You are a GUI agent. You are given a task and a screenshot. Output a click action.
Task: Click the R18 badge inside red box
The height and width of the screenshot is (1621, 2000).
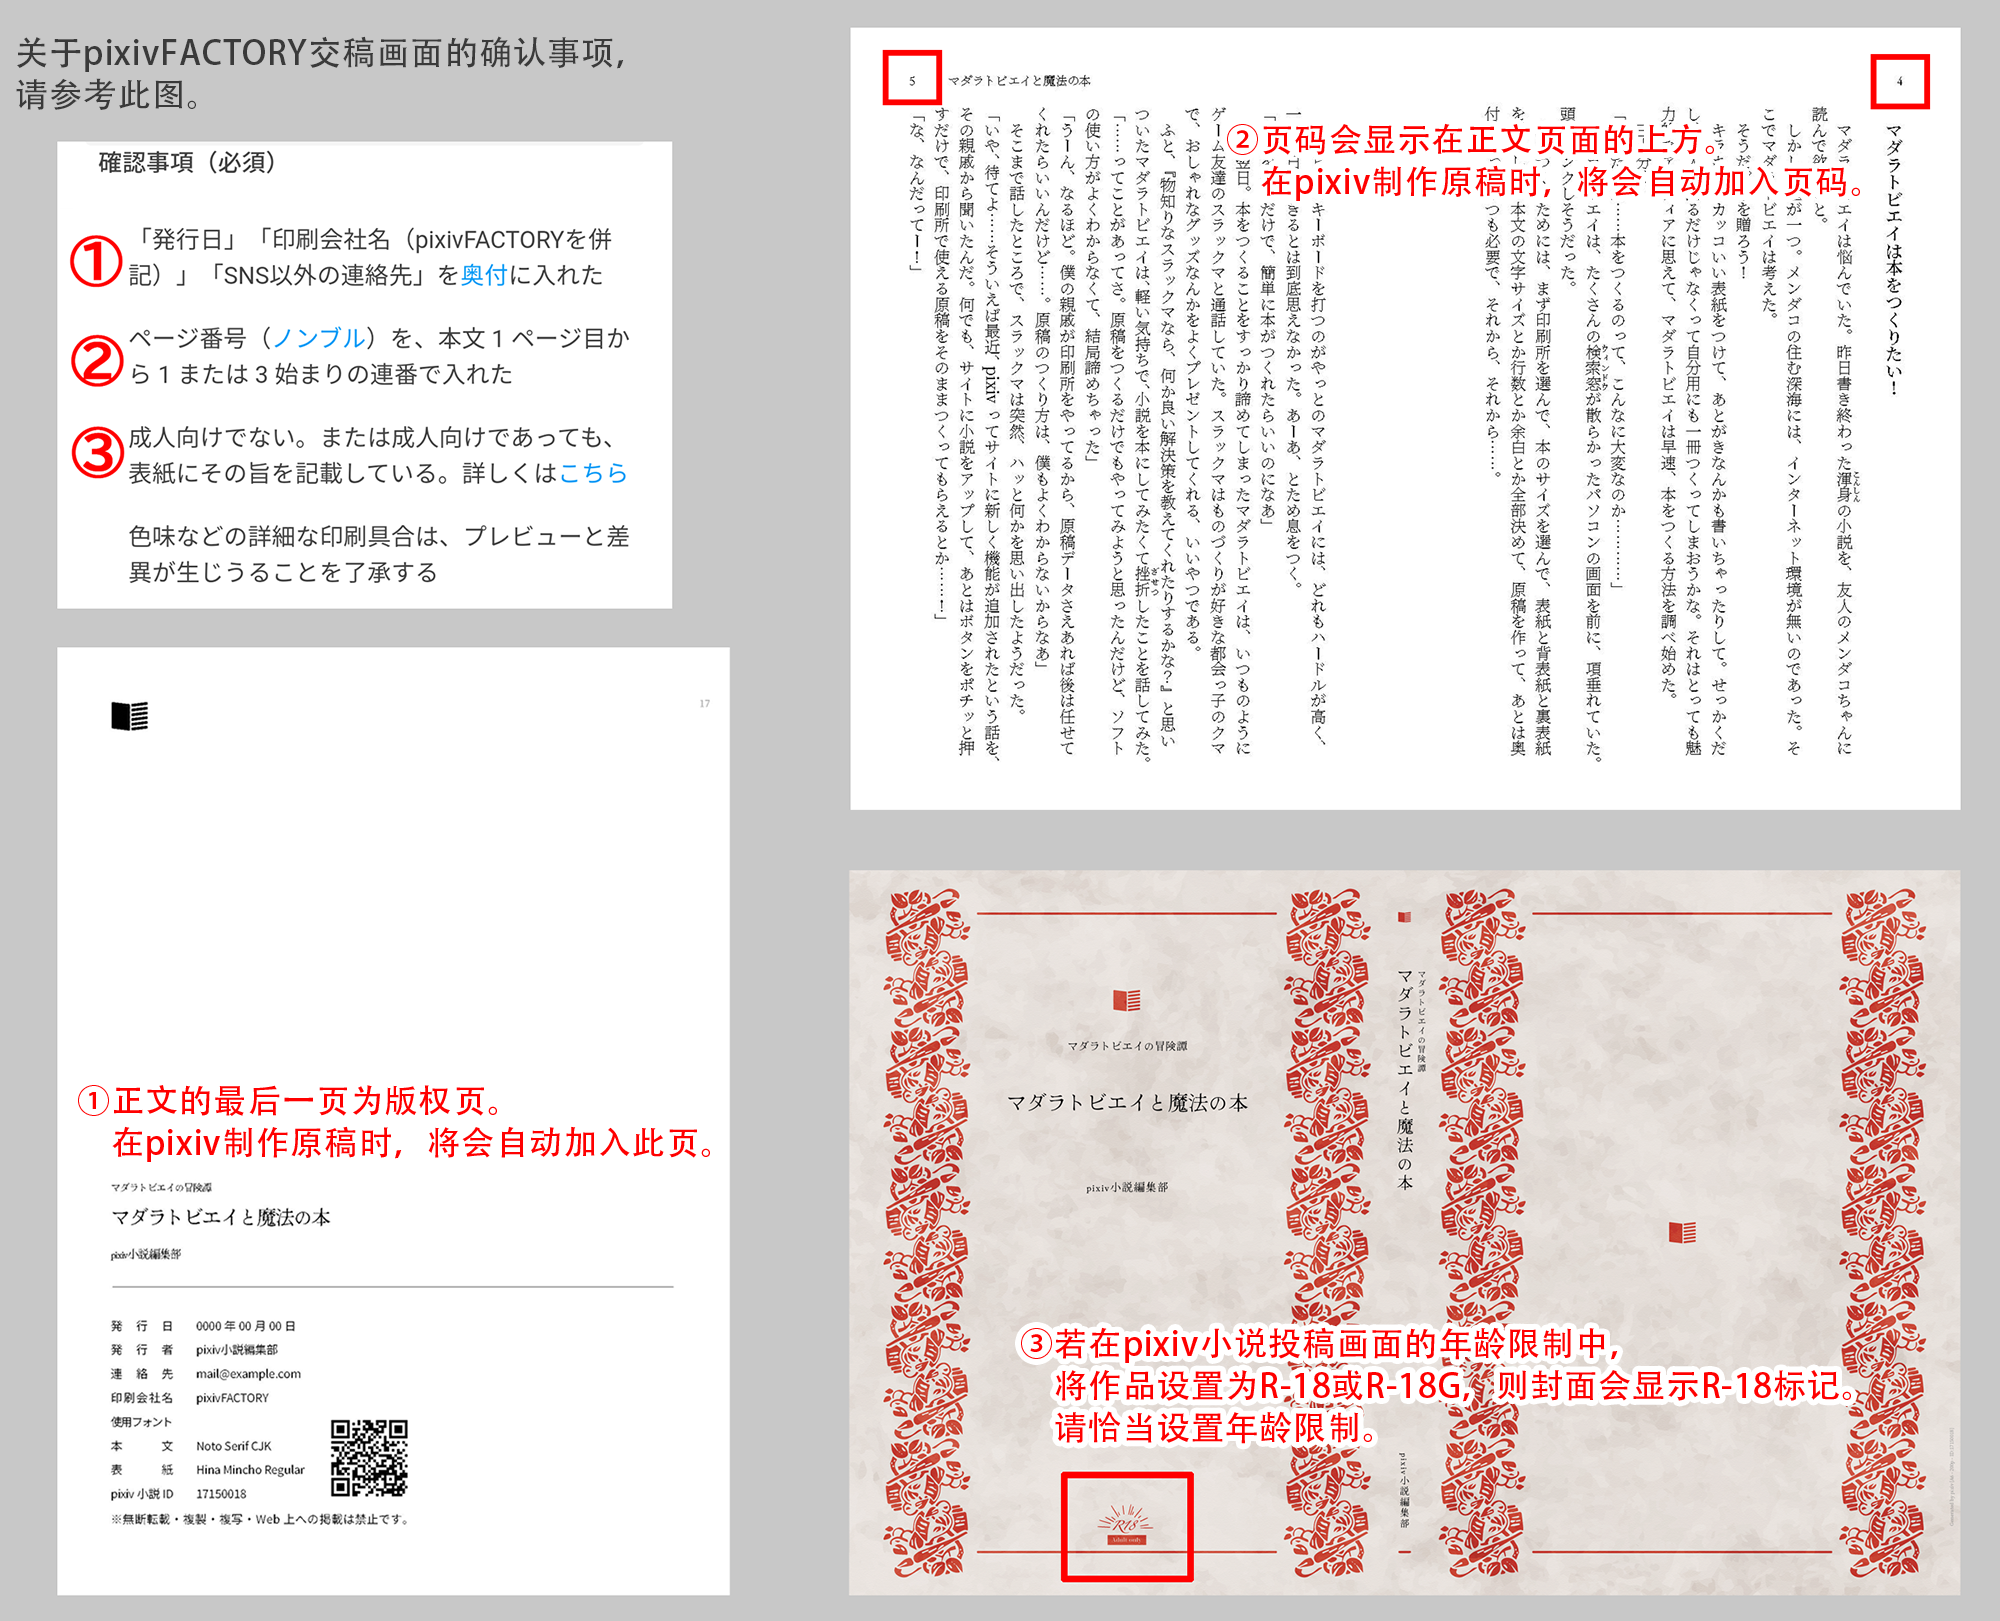pos(1127,1526)
